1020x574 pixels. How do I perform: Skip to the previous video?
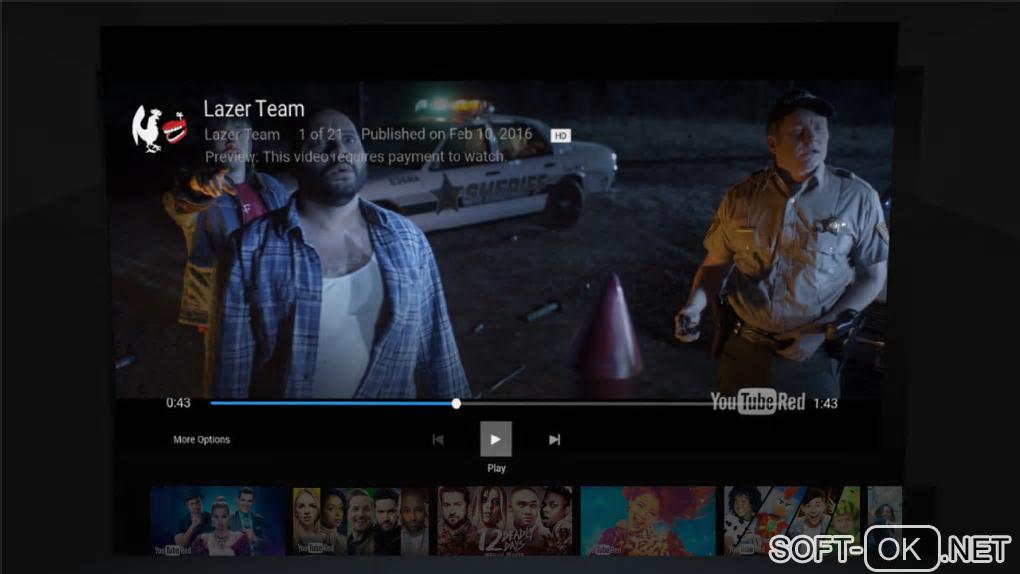(x=438, y=440)
